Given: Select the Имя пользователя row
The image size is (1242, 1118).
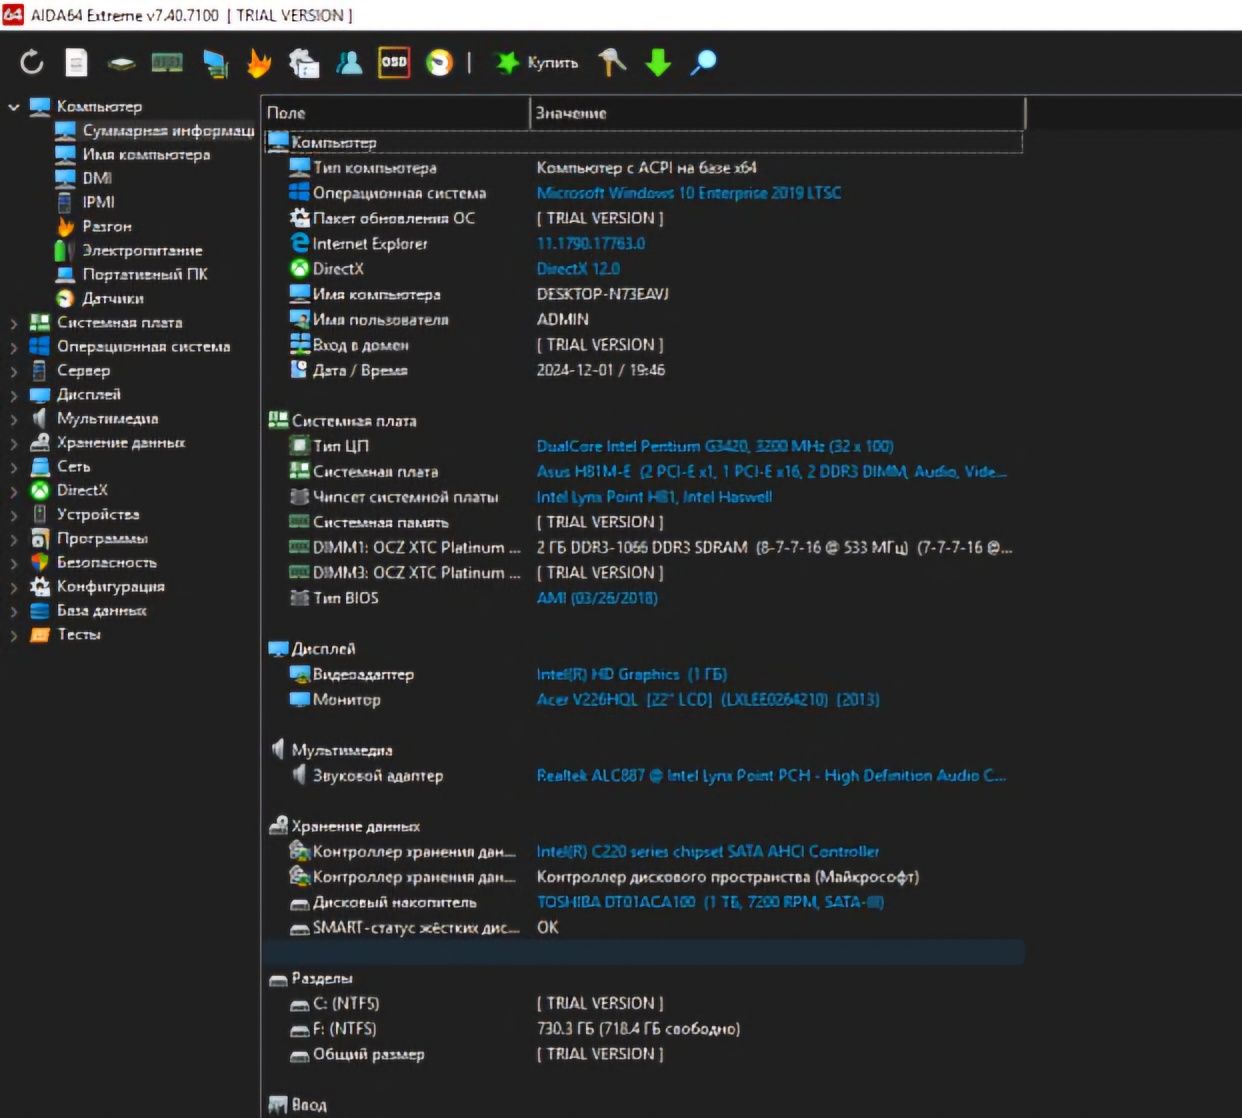Looking at the screenshot, I should 643,320.
